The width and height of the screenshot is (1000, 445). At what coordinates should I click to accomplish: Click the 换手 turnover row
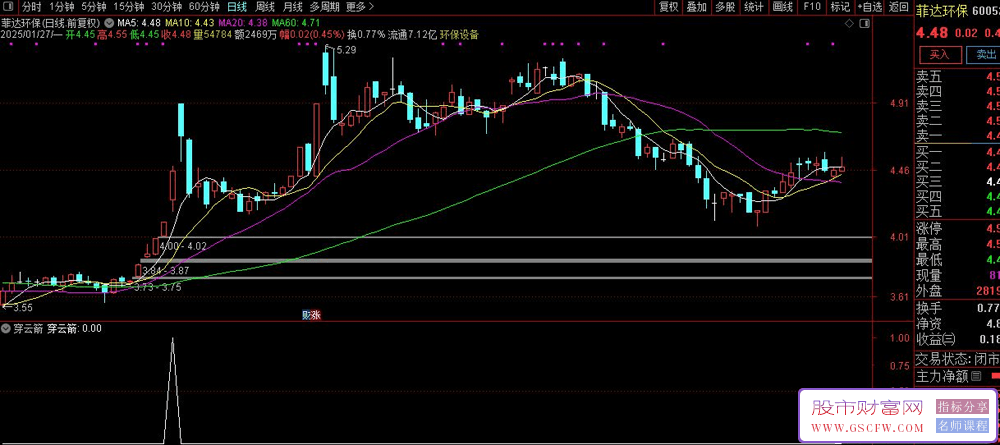pyautogui.click(x=957, y=309)
